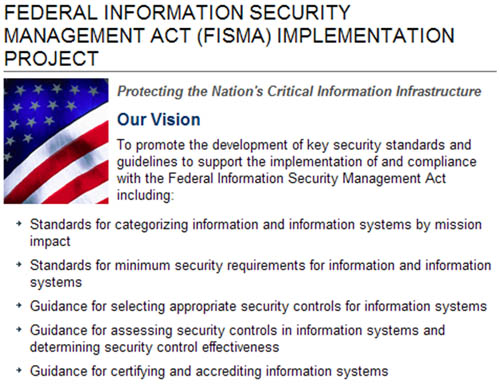This screenshot has height=386, width=500.
Task: Click the bullet icon beside minimum security requirements
Action: coord(19,264)
